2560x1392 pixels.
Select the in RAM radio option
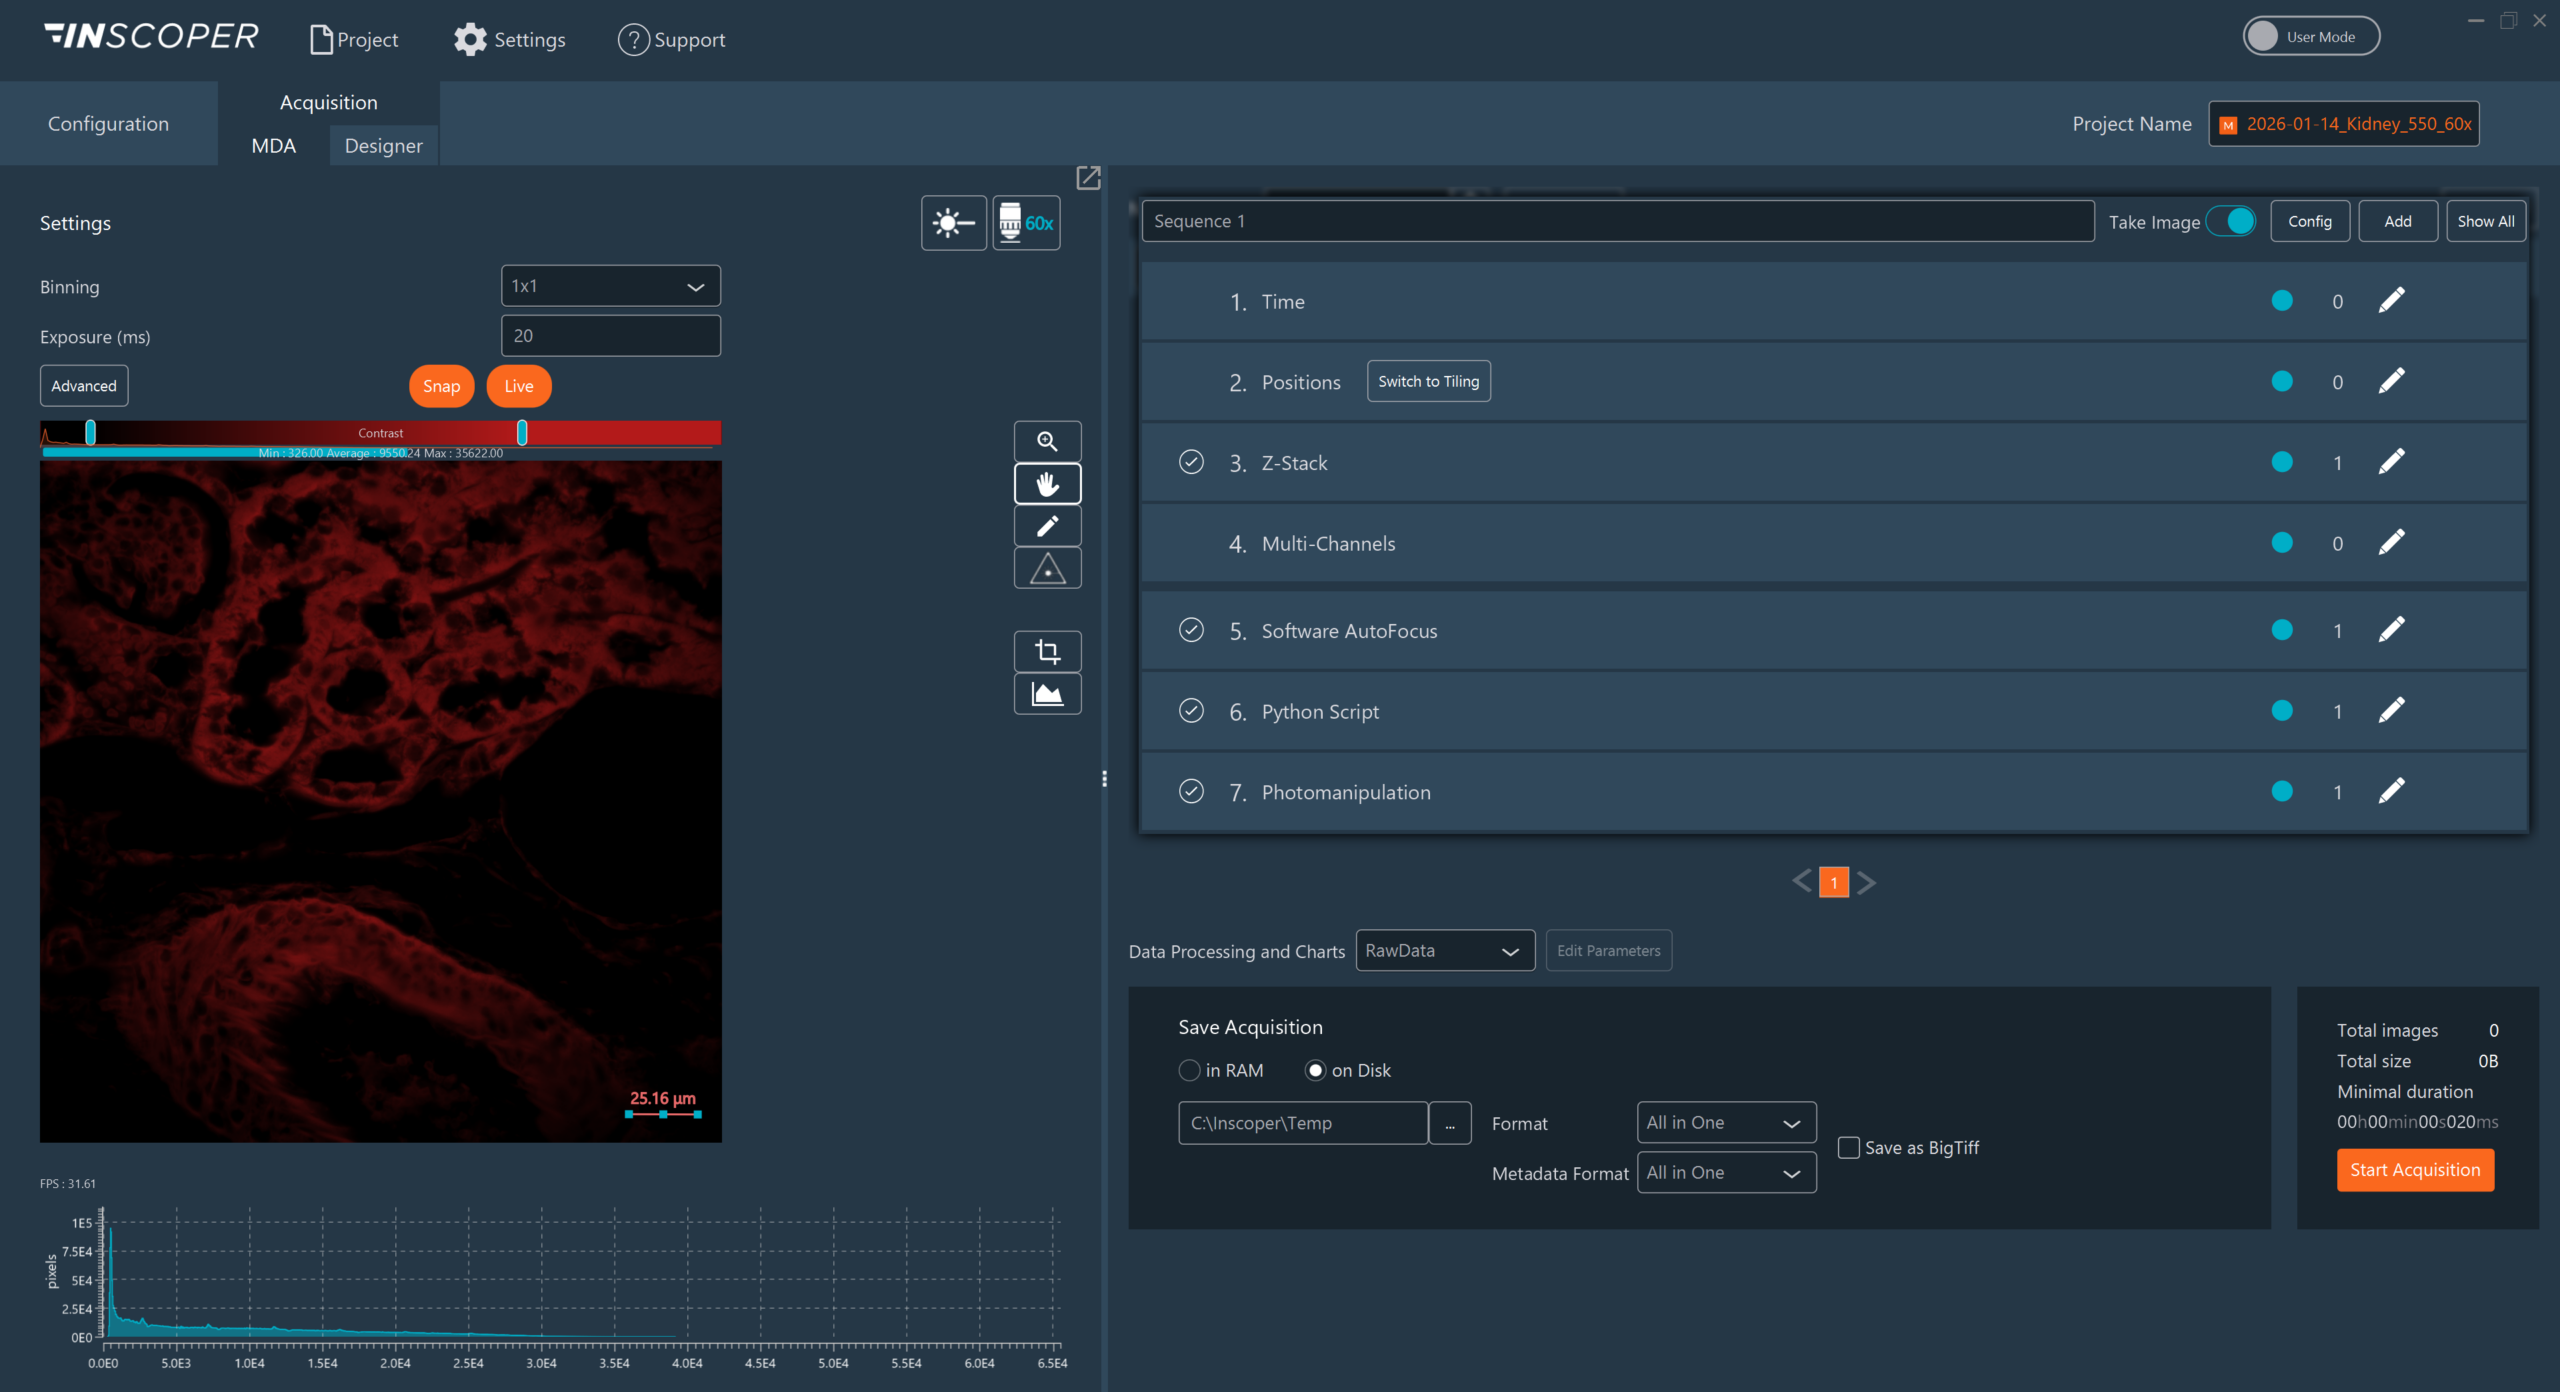(1189, 1070)
